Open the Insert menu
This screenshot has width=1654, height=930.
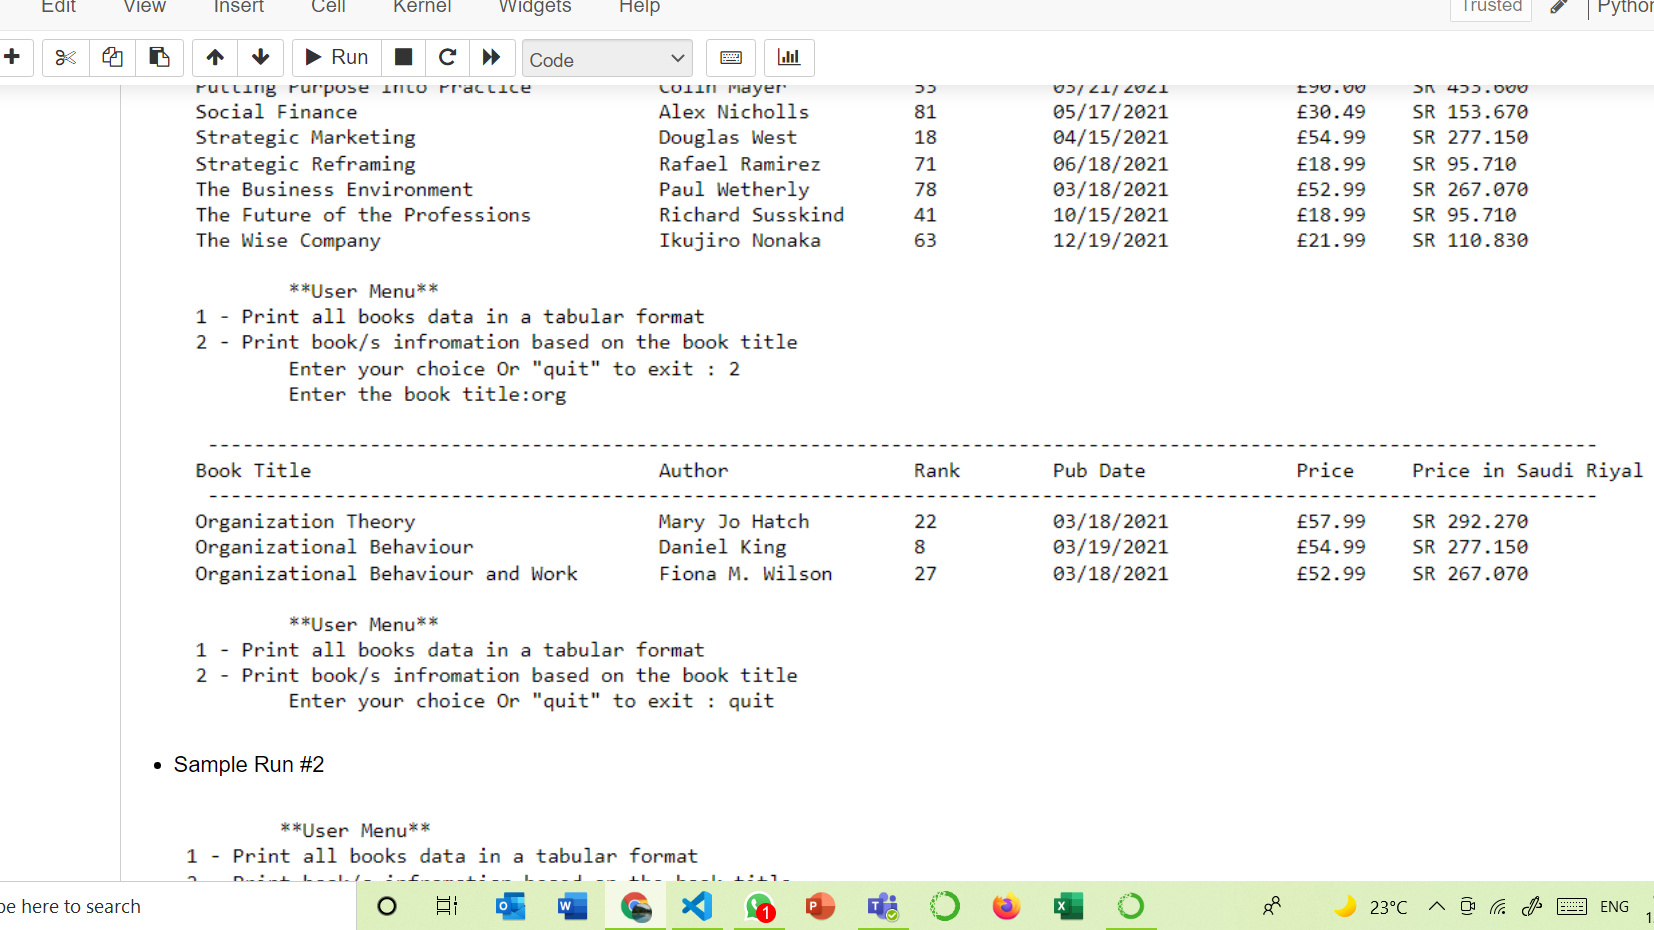[x=238, y=7]
